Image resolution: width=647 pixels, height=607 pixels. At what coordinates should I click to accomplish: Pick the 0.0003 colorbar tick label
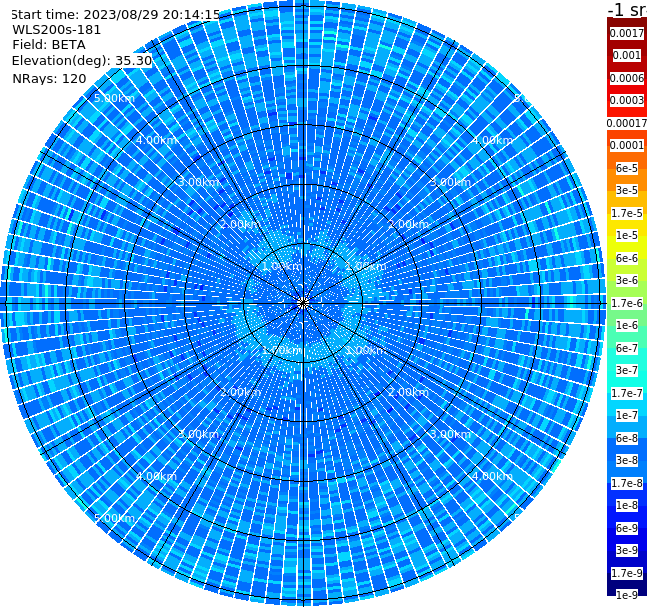pos(627,100)
